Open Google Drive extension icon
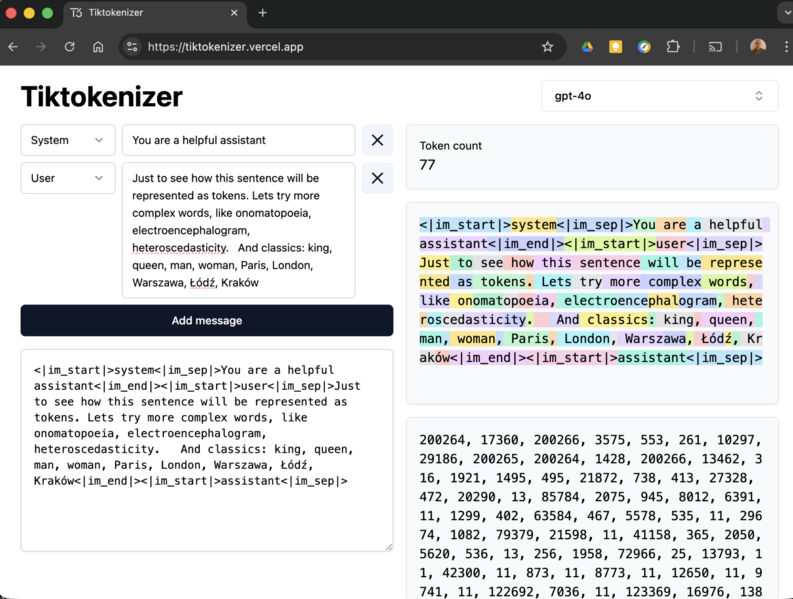This screenshot has height=599, width=793. [587, 47]
